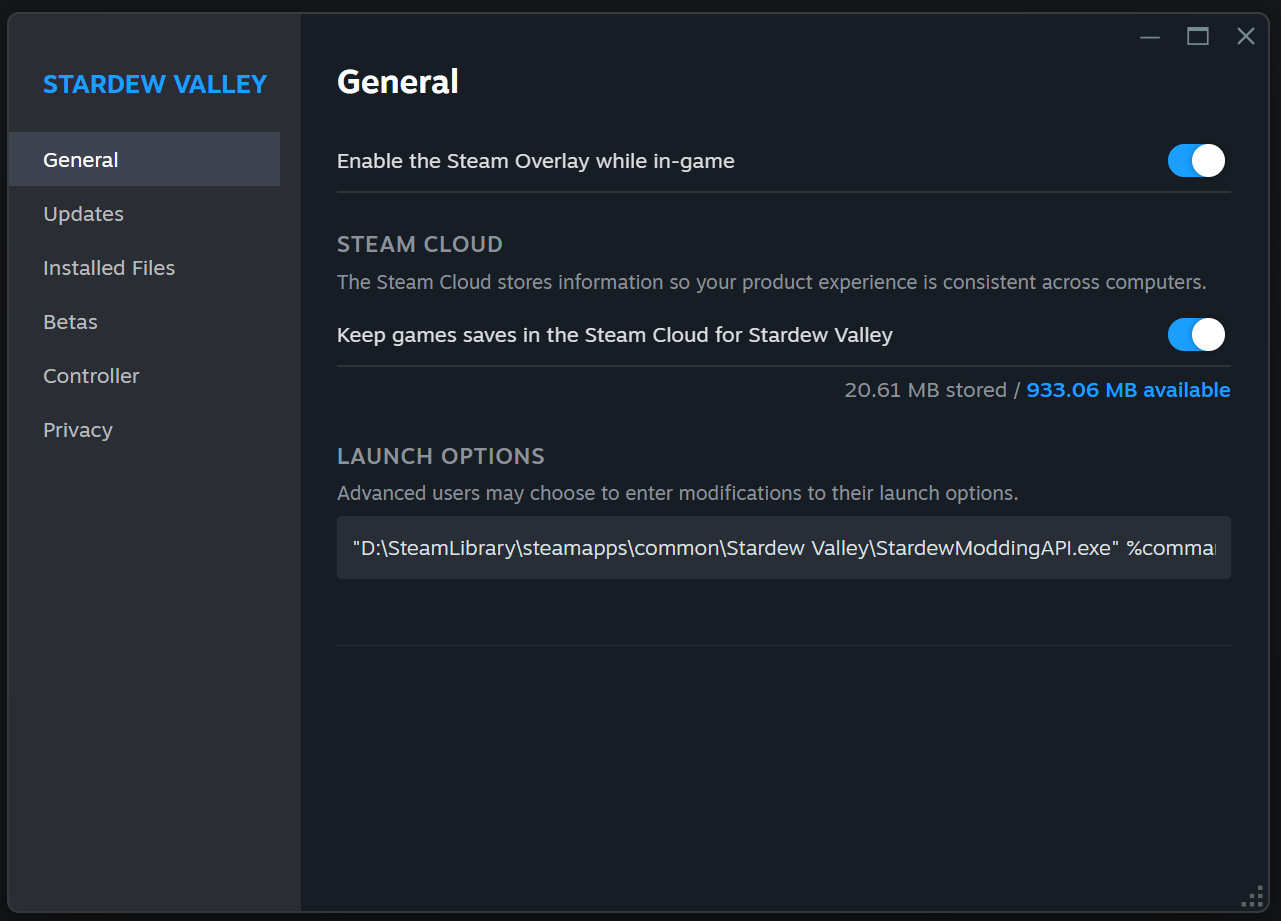The height and width of the screenshot is (921, 1281).
Task: Disable the Steam Overlay while in-game toggle
Action: (x=1196, y=160)
